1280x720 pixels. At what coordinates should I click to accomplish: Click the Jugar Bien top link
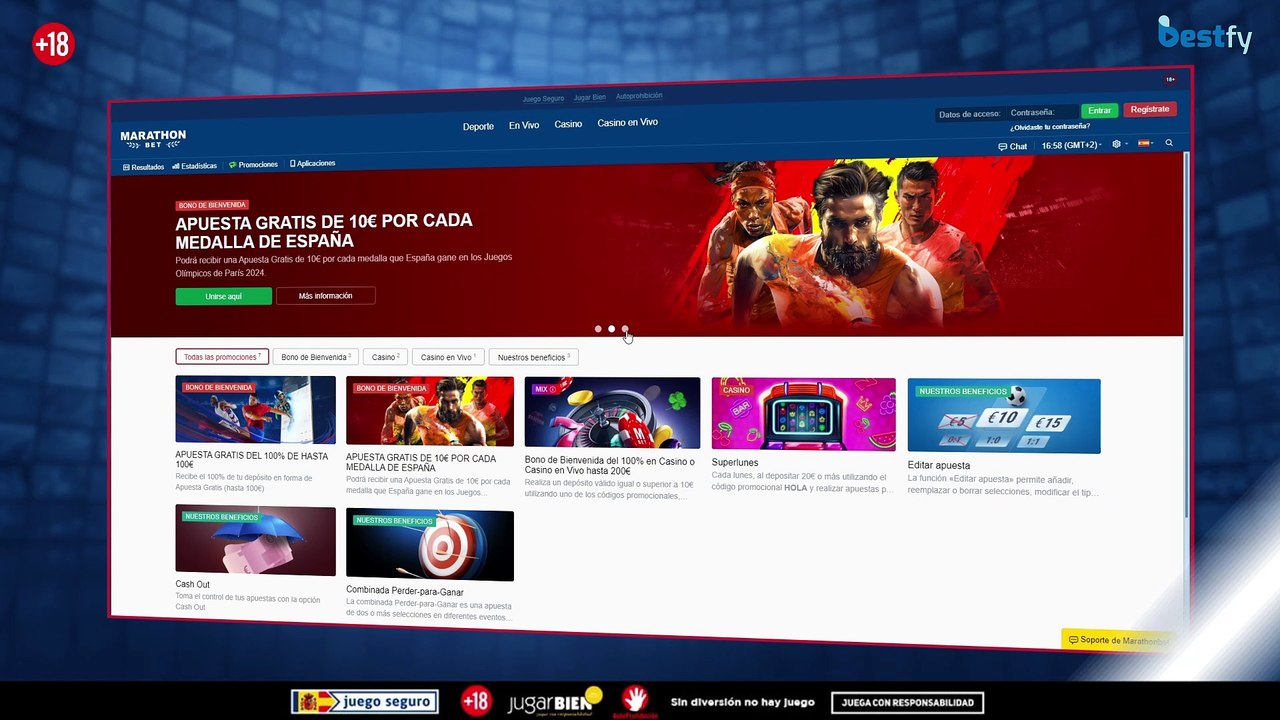pos(590,98)
